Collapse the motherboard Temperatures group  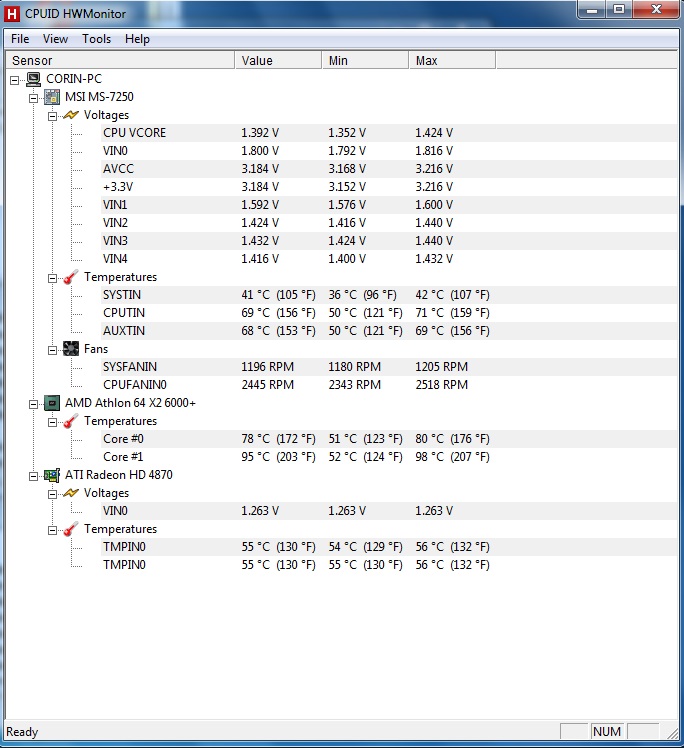52,279
